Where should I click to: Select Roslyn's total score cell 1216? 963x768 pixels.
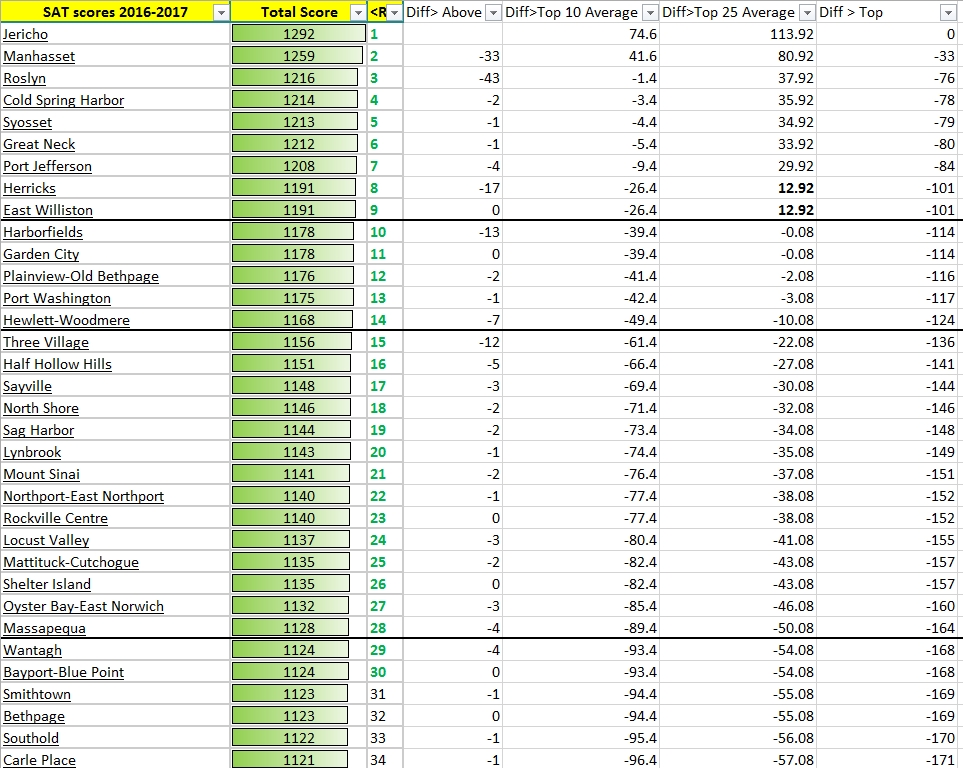pos(298,79)
